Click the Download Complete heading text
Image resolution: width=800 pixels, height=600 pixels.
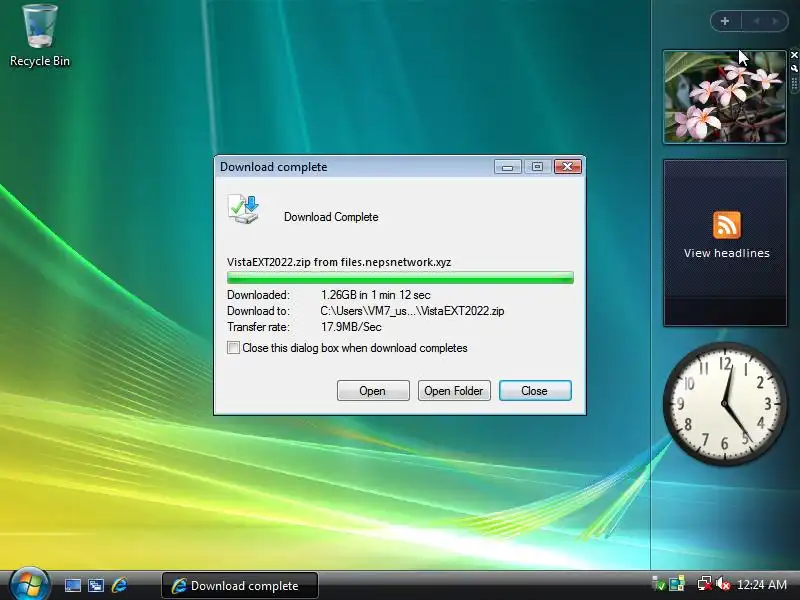(331, 217)
